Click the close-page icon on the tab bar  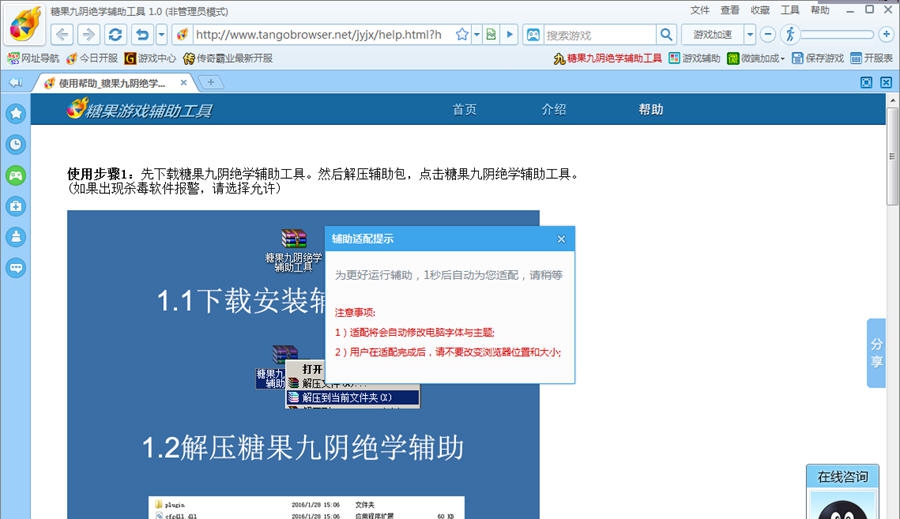[x=886, y=83]
